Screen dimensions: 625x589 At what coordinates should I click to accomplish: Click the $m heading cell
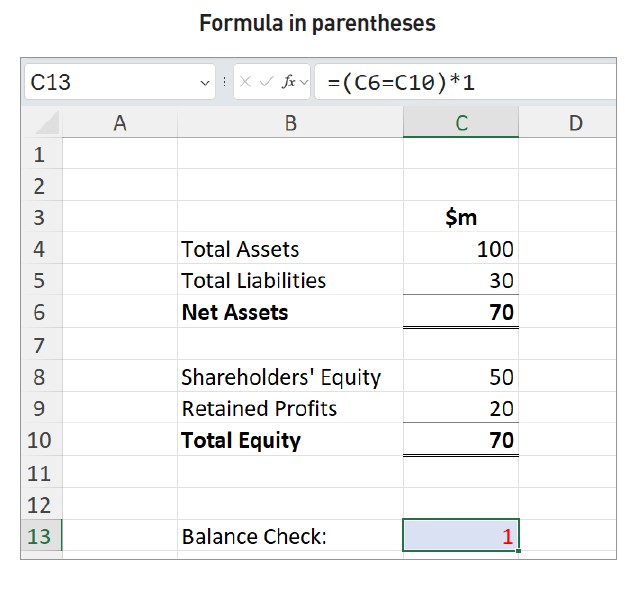[461, 216]
